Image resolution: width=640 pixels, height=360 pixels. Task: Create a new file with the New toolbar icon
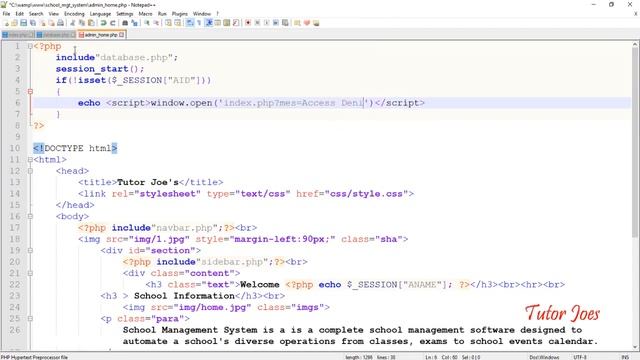[6, 23]
